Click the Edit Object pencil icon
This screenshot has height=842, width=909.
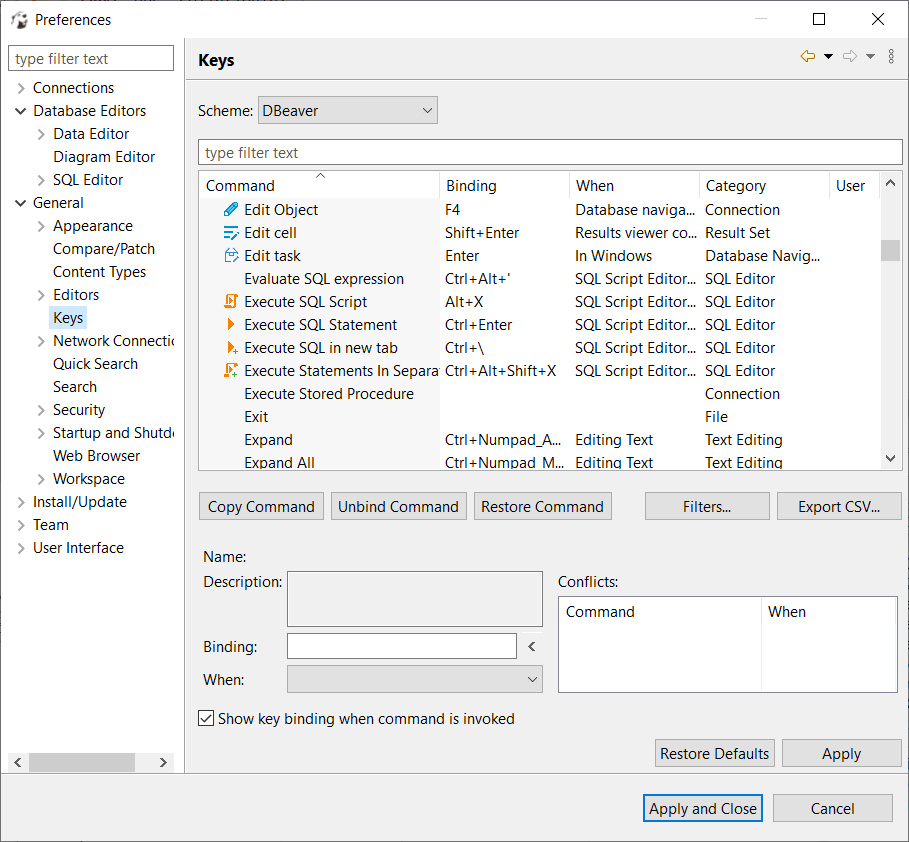click(231, 209)
